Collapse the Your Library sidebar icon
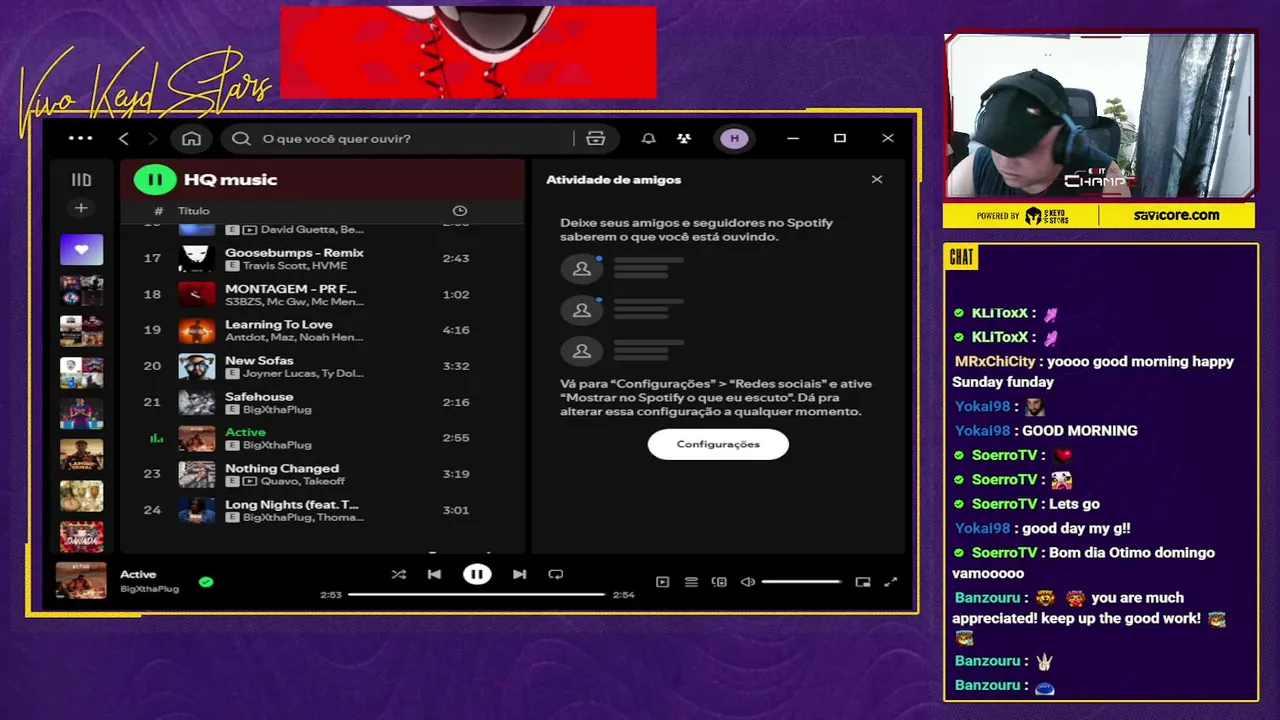Image resolution: width=1280 pixels, height=720 pixels. (81, 180)
